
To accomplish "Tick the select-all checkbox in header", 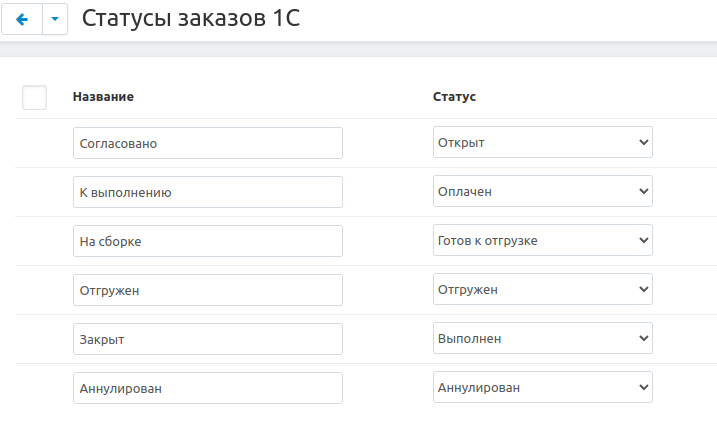I will tap(34, 97).
